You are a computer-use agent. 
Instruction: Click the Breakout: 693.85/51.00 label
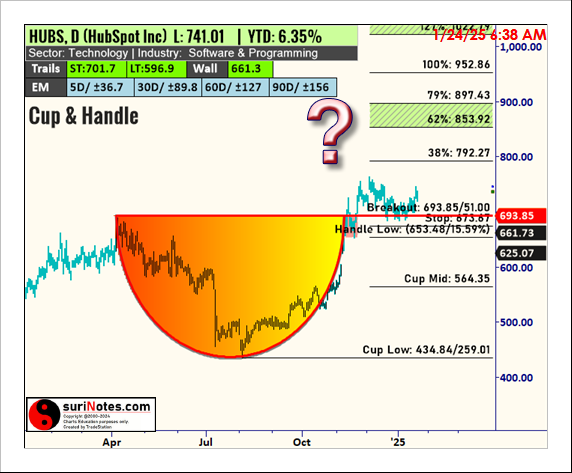pyautogui.click(x=428, y=208)
